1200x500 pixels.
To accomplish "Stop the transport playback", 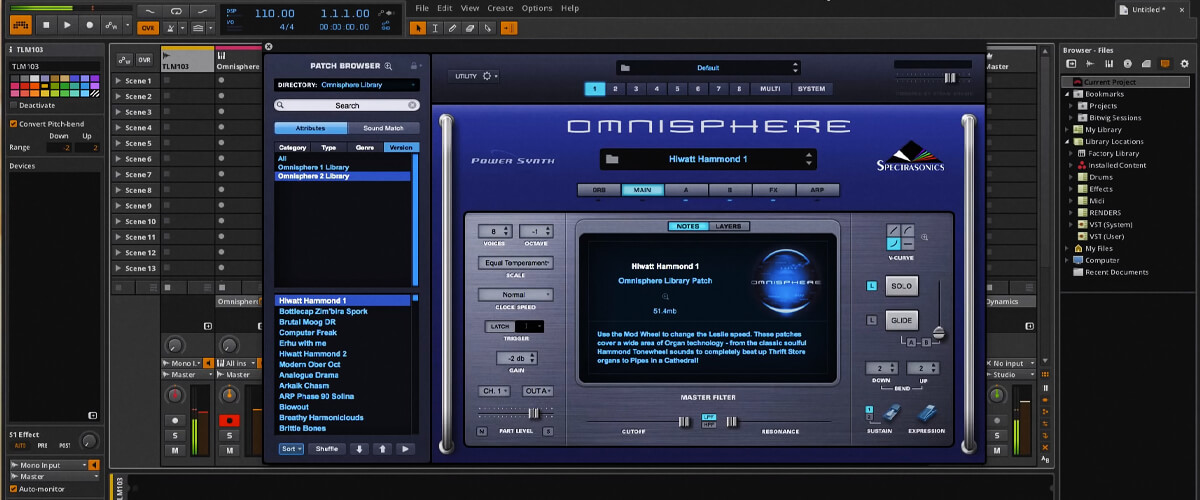I will pos(47,24).
